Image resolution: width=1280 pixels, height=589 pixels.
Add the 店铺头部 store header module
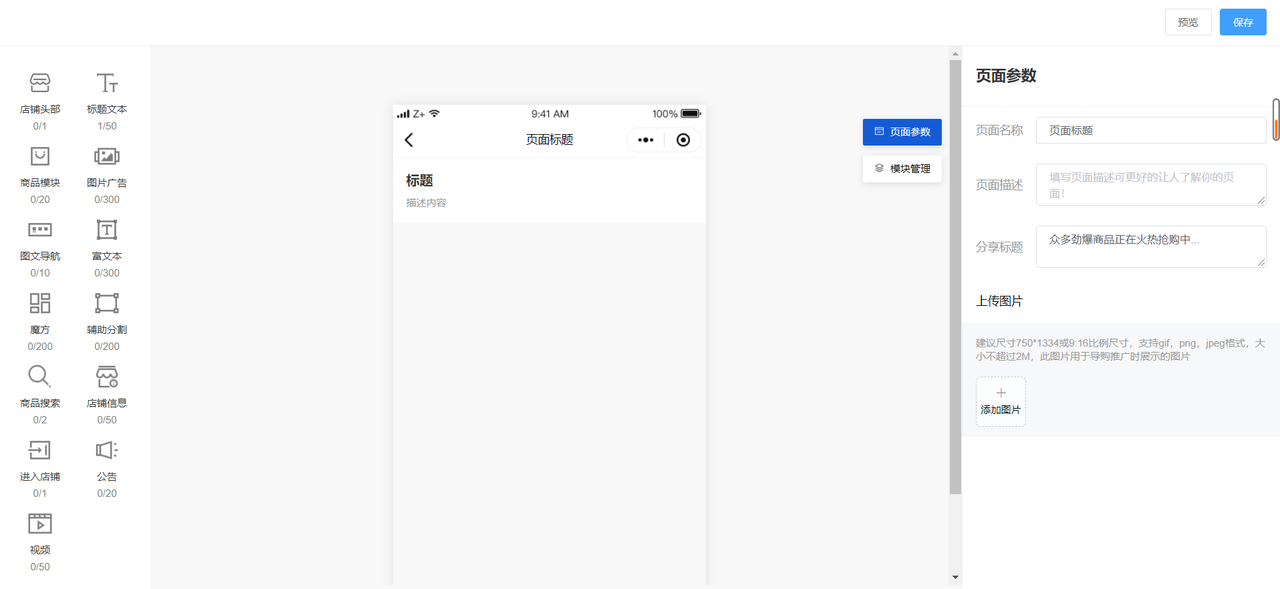pos(40,101)
